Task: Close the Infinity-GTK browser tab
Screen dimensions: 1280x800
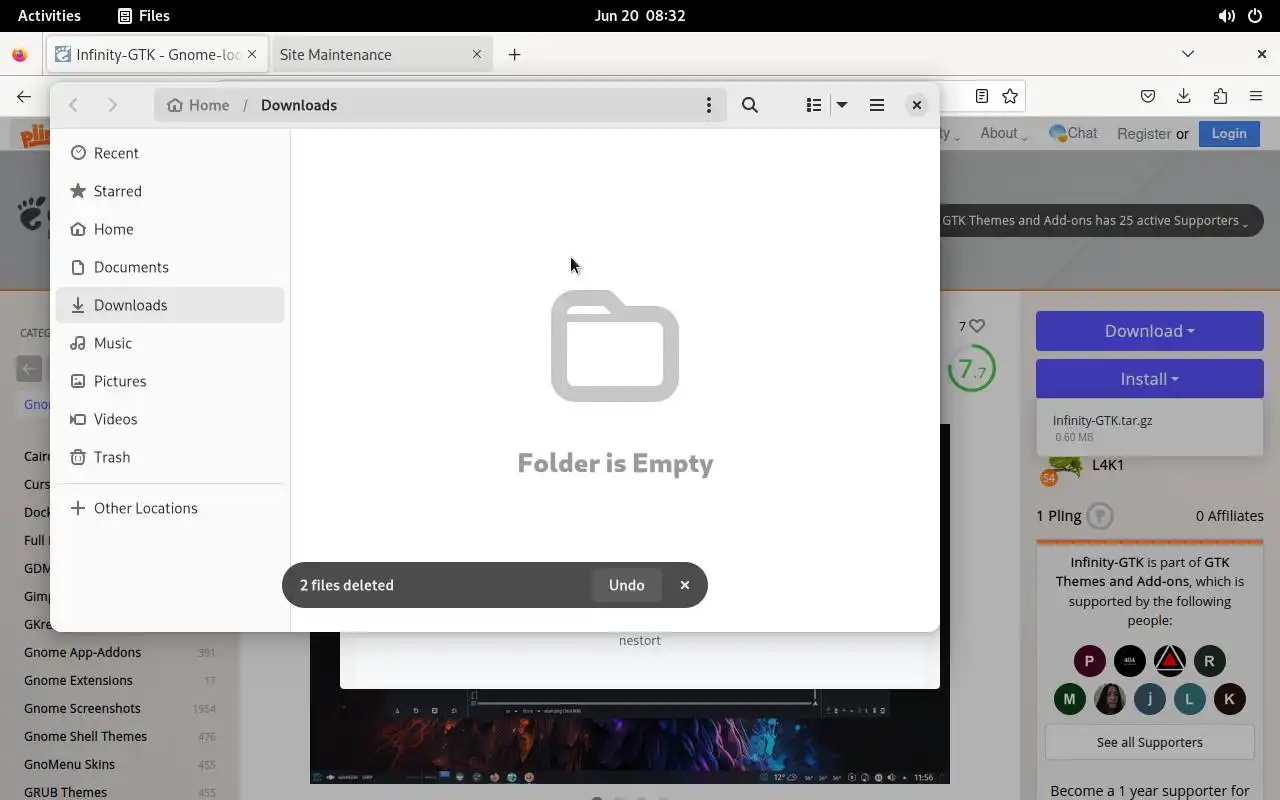Action: pyautogui.click(x=253, y=54)
